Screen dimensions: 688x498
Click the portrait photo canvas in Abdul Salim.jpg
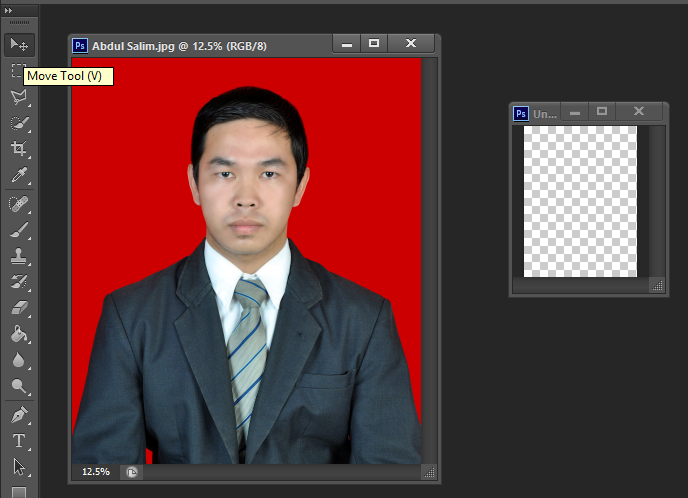click(247, 261)
